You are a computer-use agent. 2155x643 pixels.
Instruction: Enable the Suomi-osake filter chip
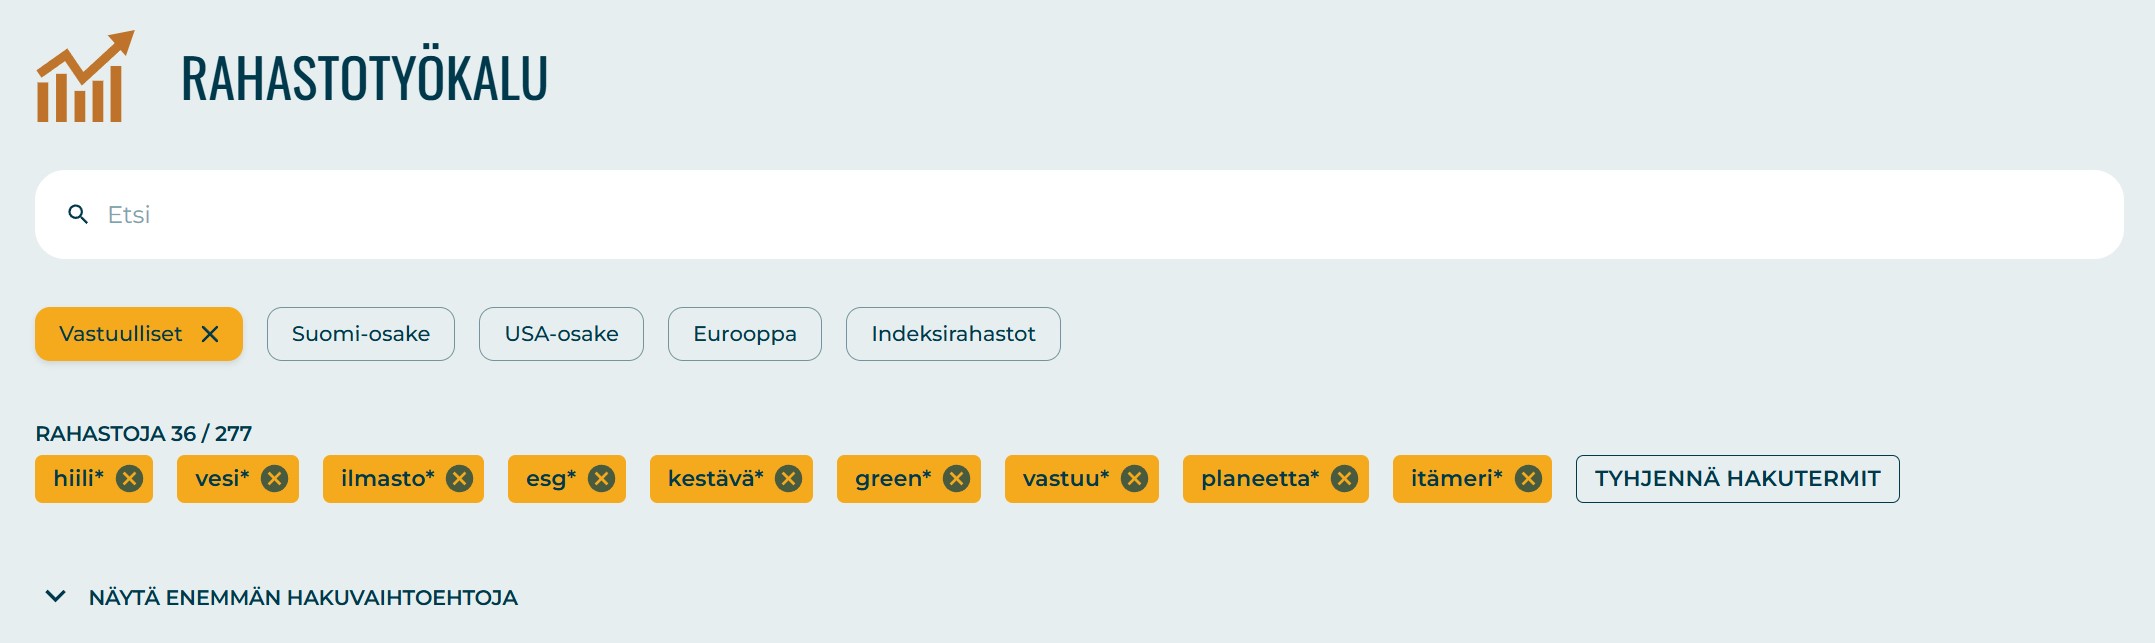[x=361, y=334]
